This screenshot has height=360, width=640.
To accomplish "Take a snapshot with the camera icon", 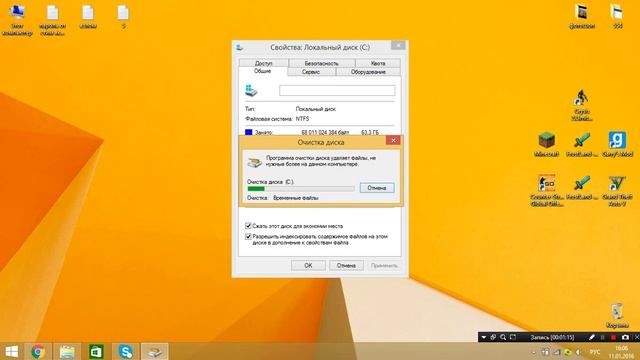I will click(x=625, y=337).
